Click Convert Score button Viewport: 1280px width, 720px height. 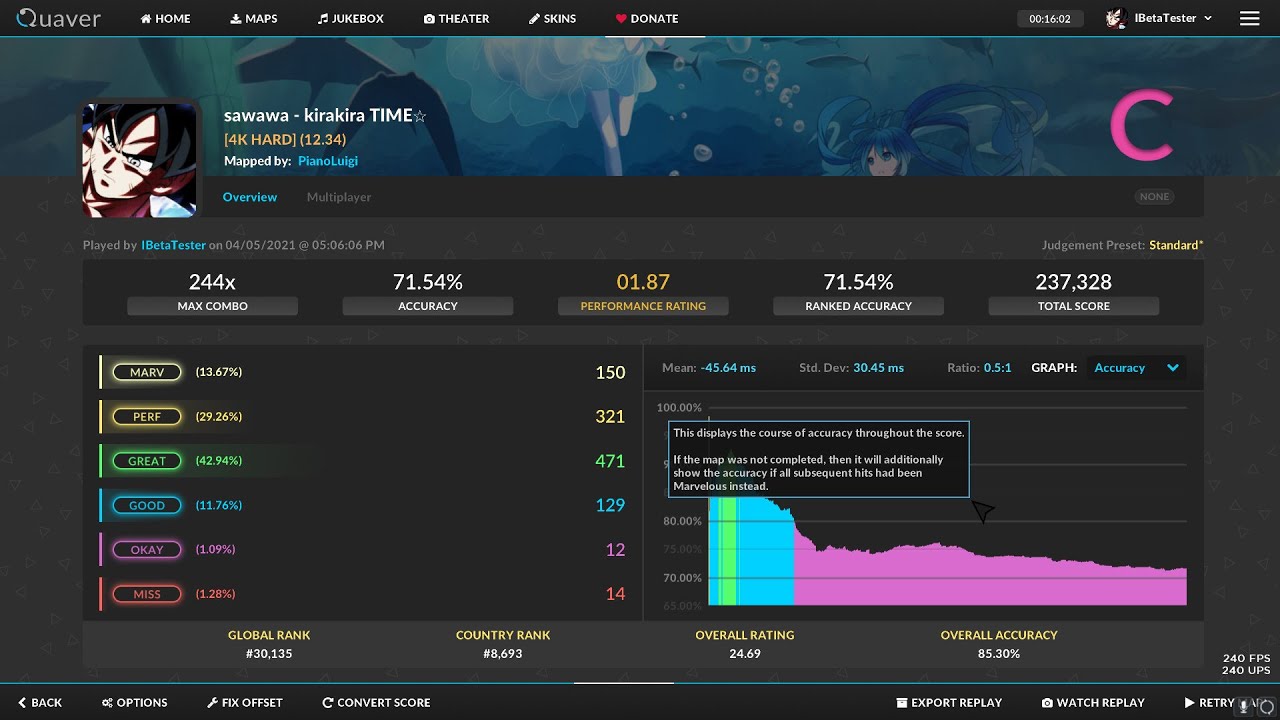pos(376,702)
